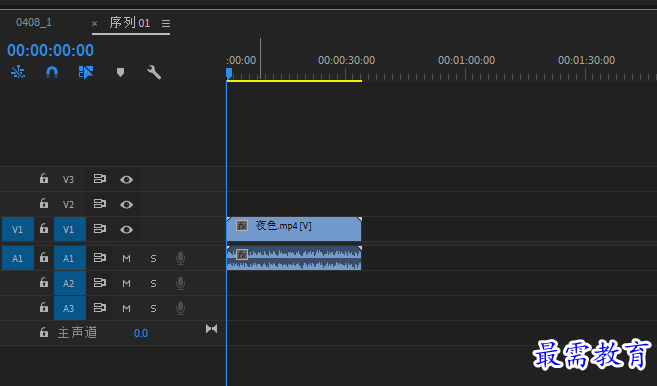Toggle V1 track targeting button
657x386 pixels.
70,229
